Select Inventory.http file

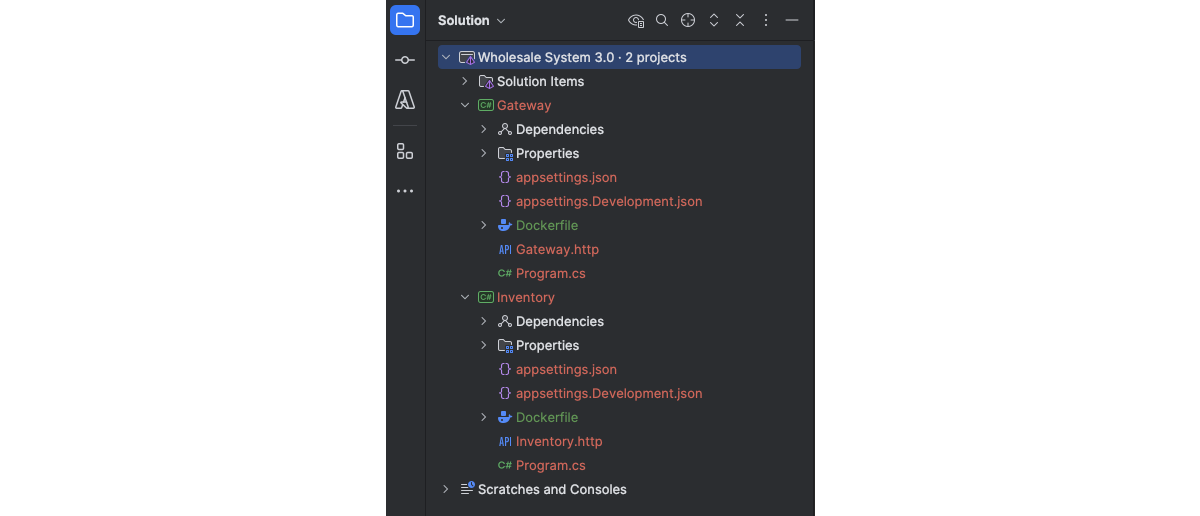559,441
